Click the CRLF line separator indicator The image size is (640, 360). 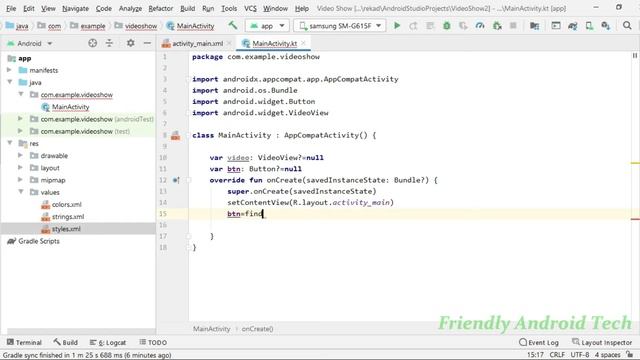(x=557, y=355)
